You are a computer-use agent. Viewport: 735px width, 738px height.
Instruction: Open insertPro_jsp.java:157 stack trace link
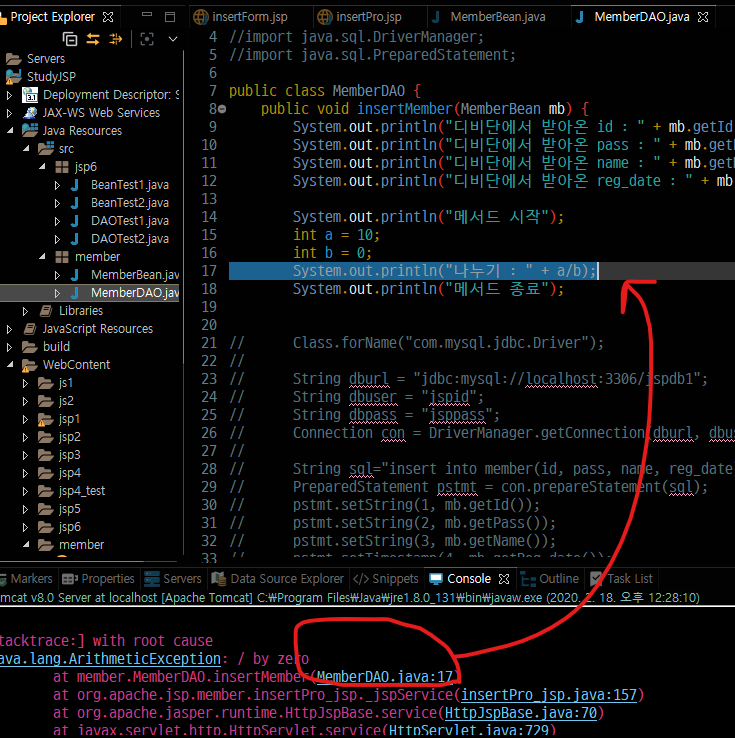pyautogui.click(x=549, y=695)
